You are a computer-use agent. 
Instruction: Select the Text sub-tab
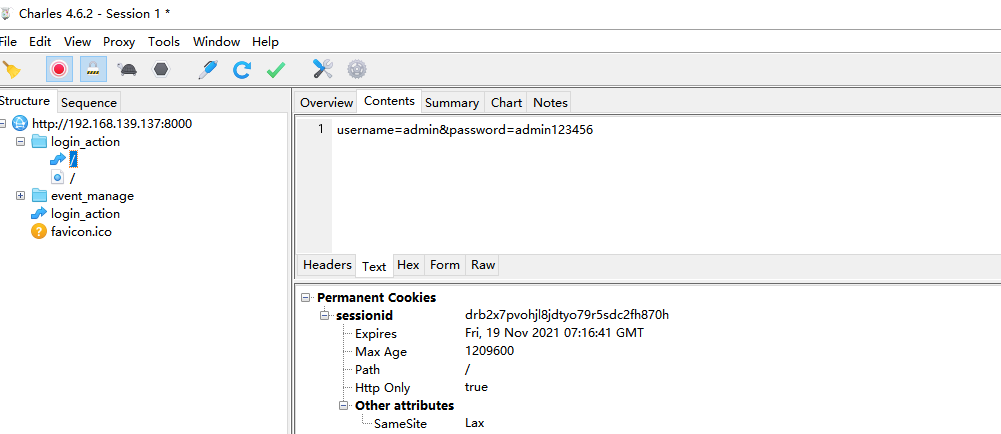click(x=374, y=267)
